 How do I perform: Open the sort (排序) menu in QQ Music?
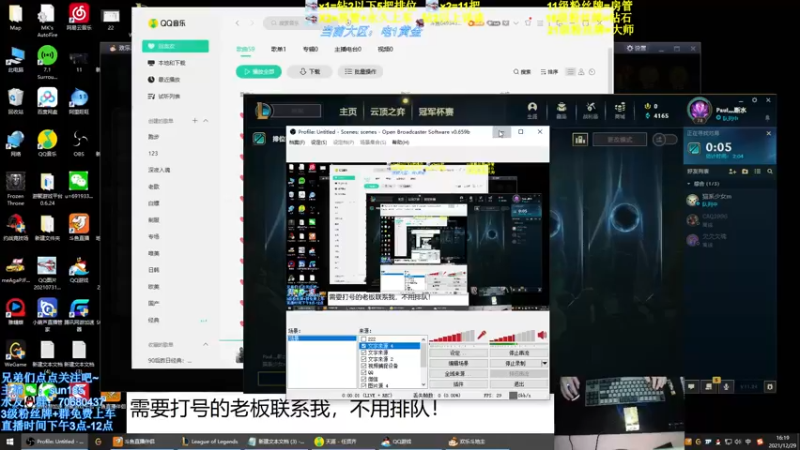point(549,72)
